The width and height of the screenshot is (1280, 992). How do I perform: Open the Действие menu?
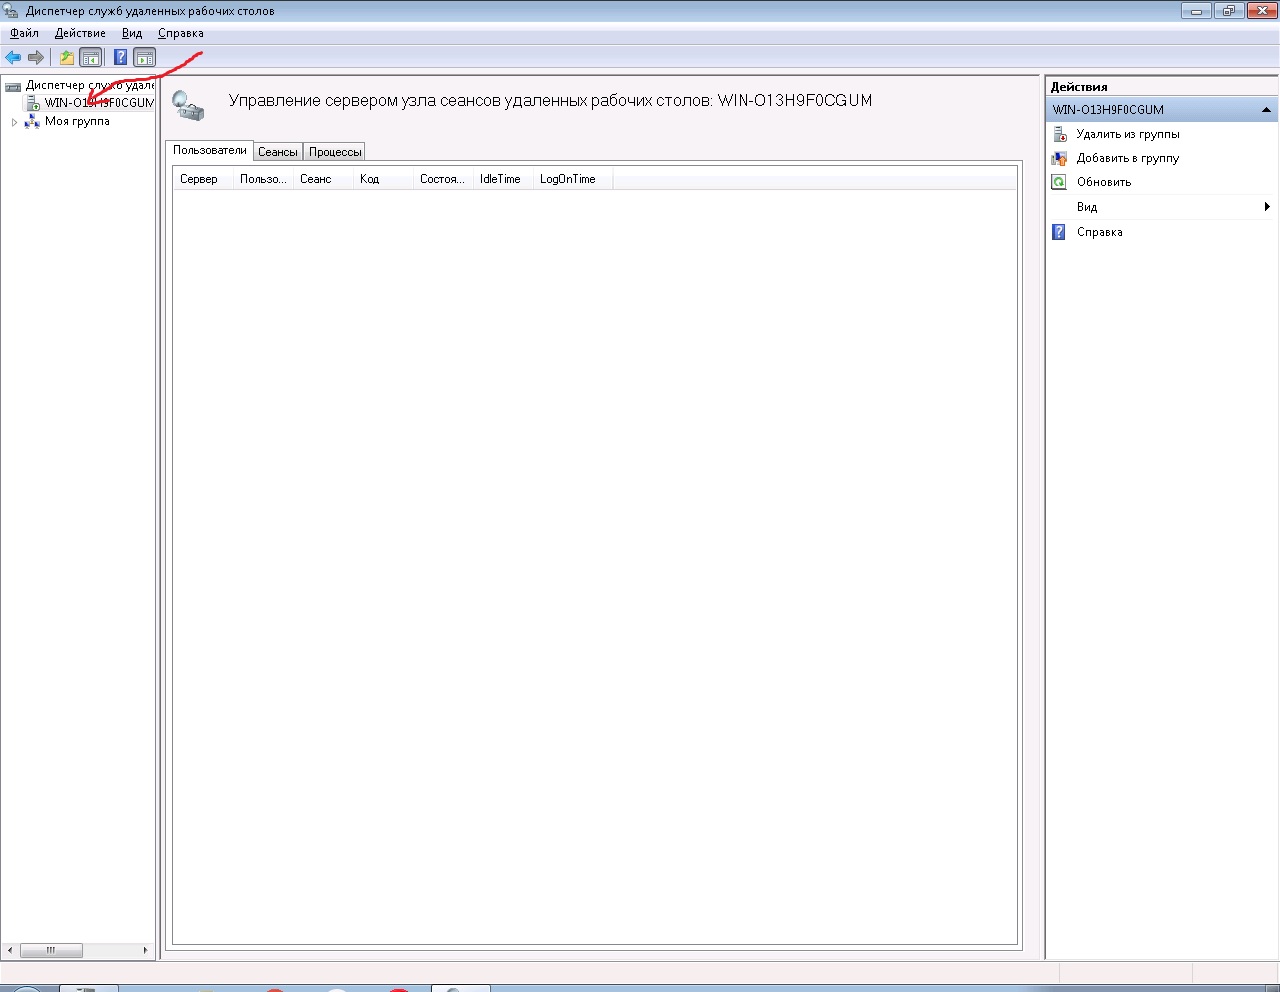coord(80,33)
